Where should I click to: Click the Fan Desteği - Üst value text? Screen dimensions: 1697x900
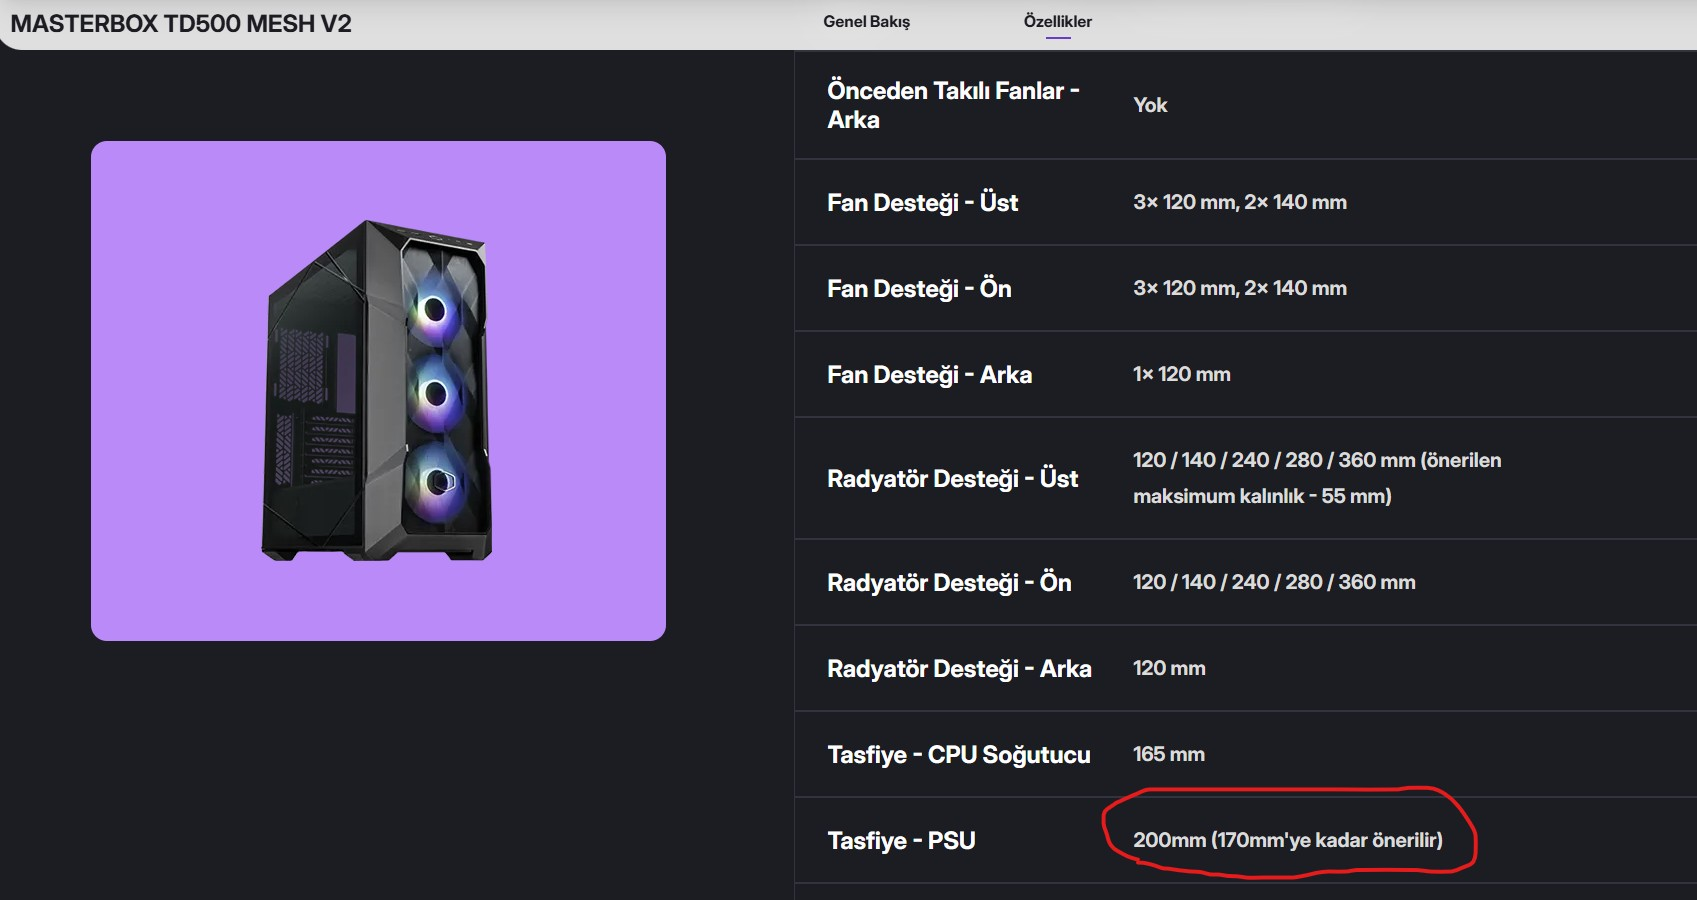point(1240,202)
